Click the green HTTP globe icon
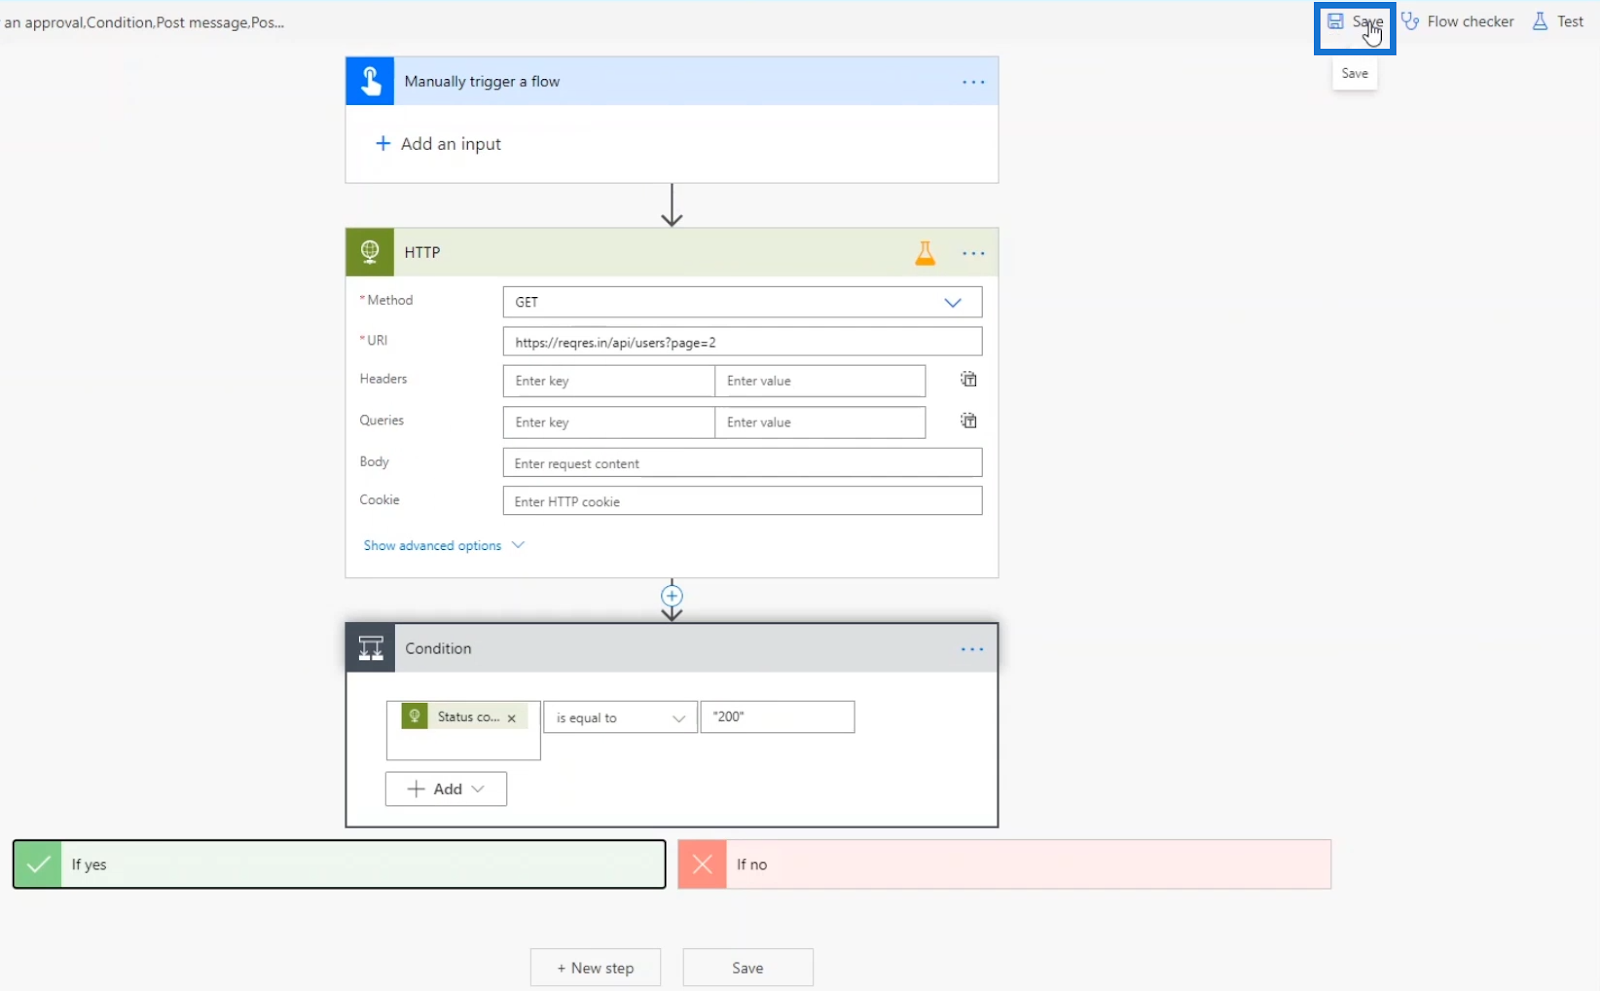The width and height of the screenshot is (1600, 991). [370, 252]
